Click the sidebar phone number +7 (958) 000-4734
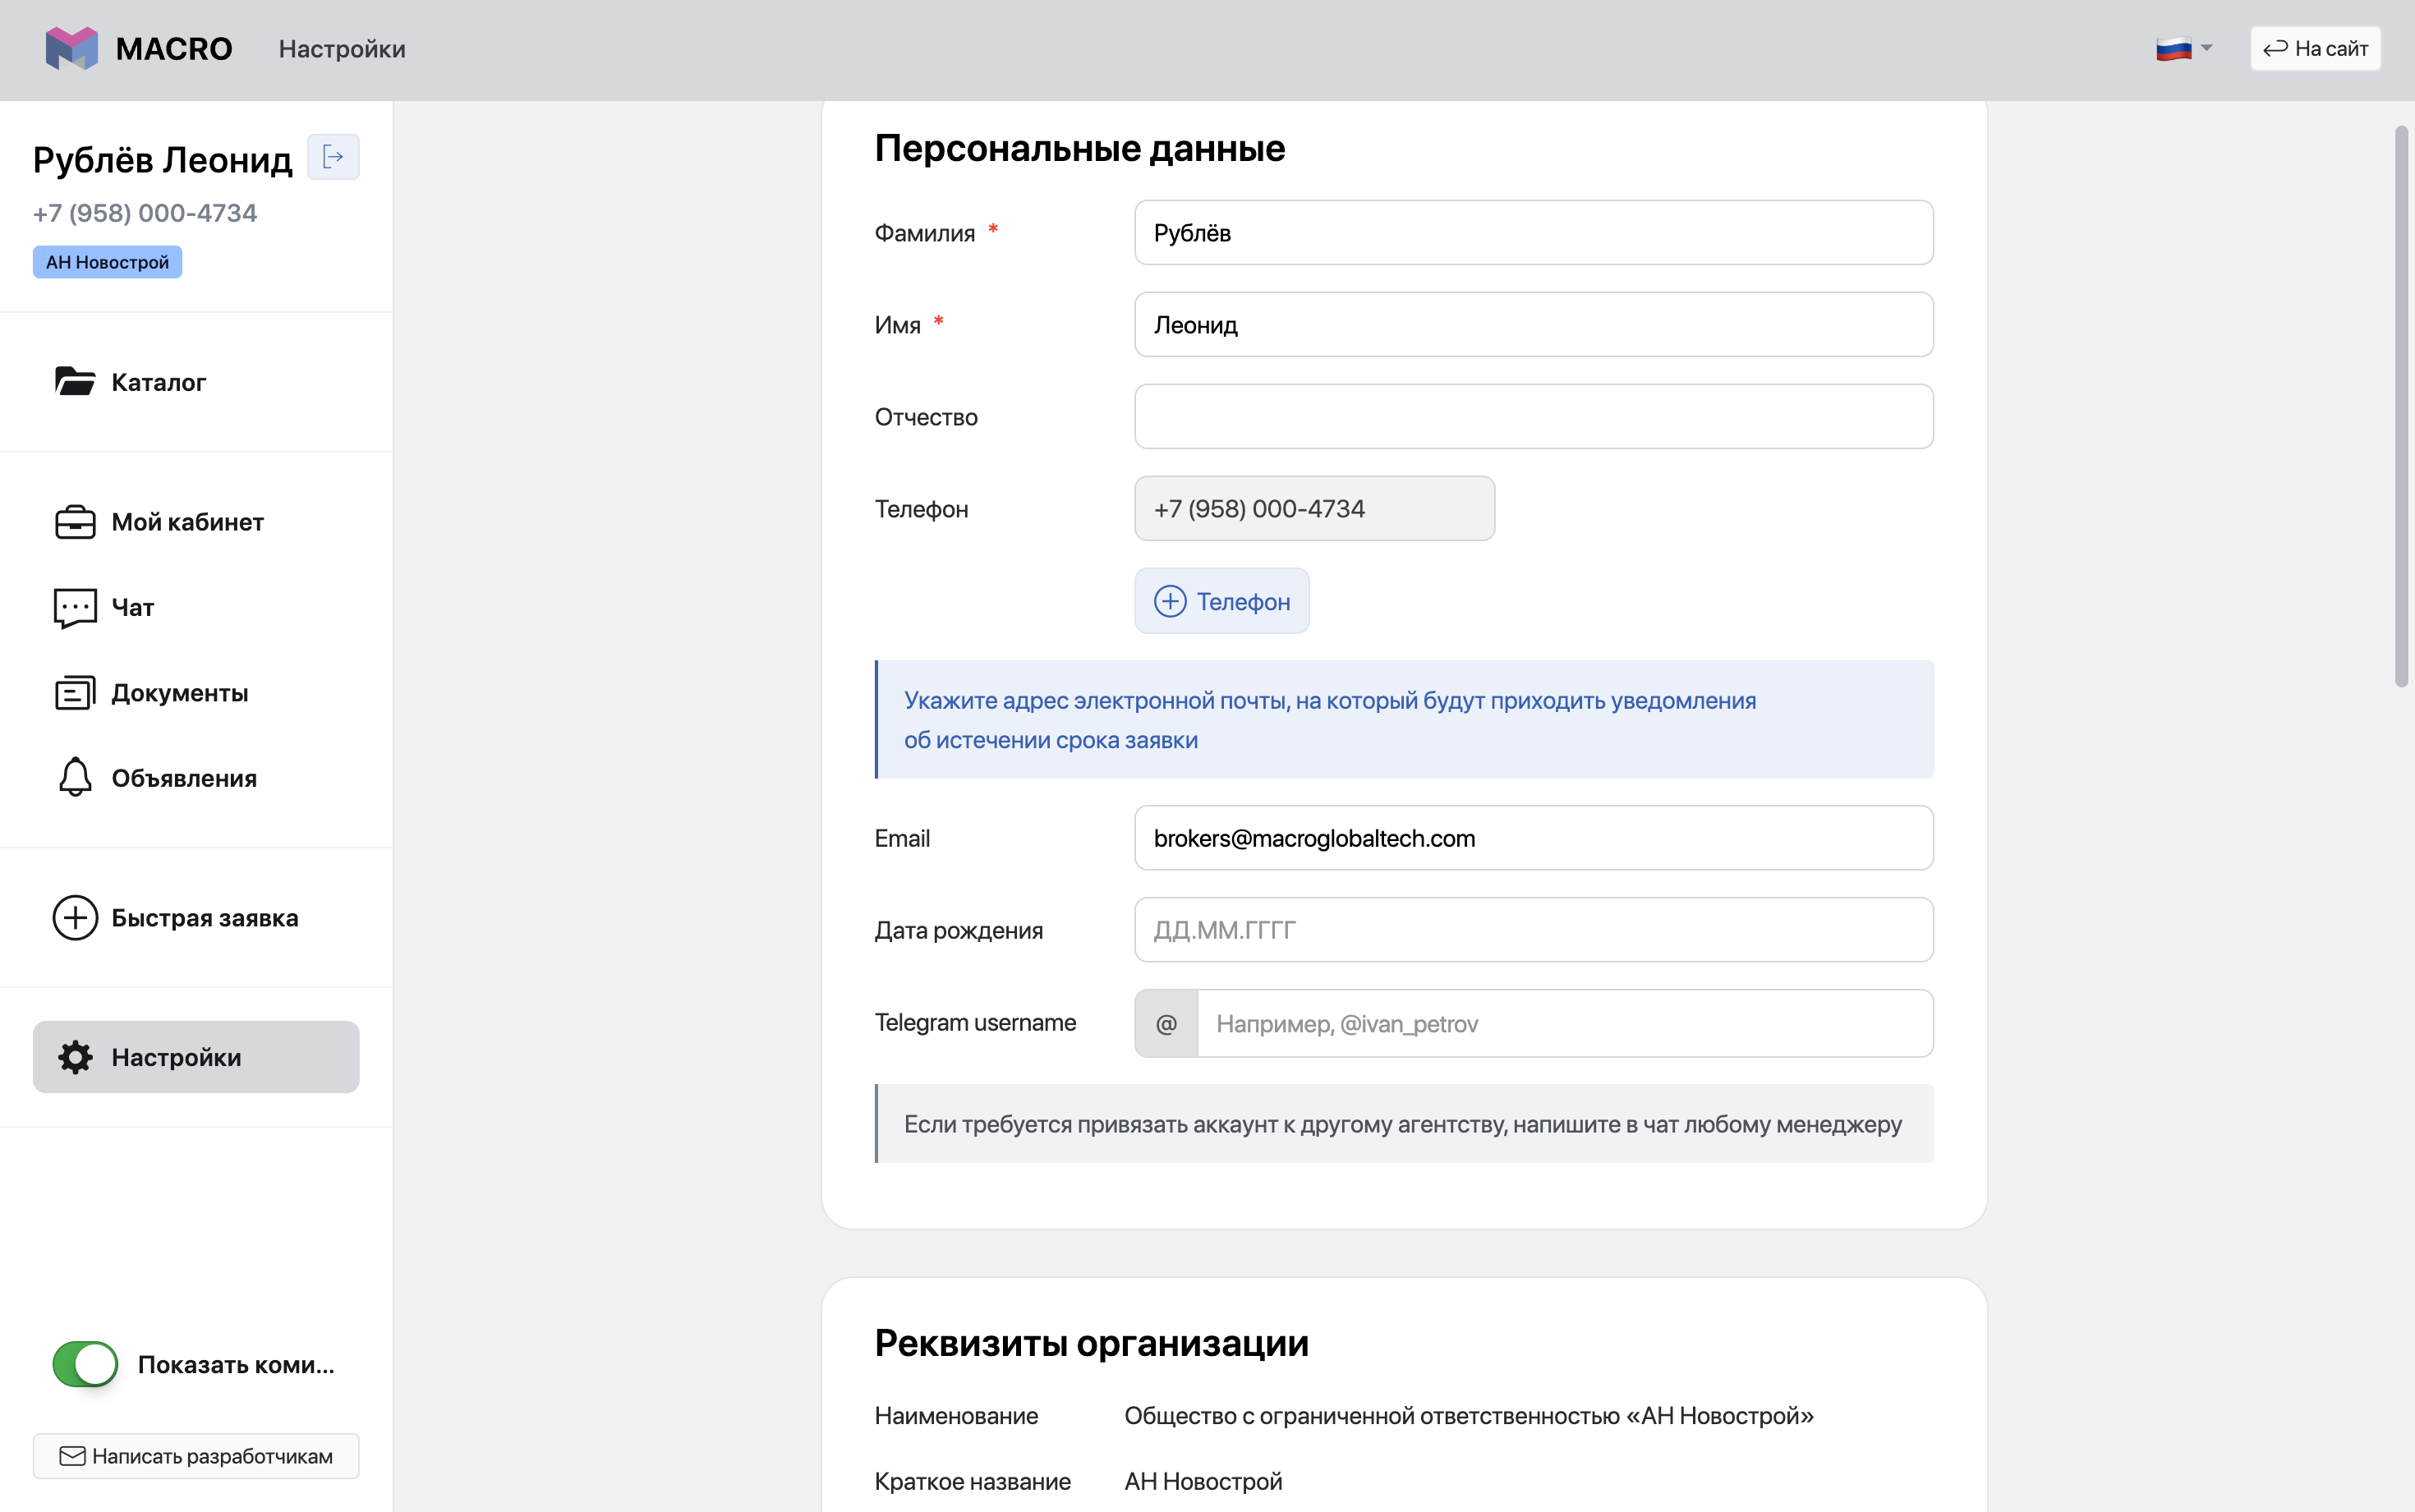The height and width of the screenshot is (1512, 2415). click(x=145, y=213)
